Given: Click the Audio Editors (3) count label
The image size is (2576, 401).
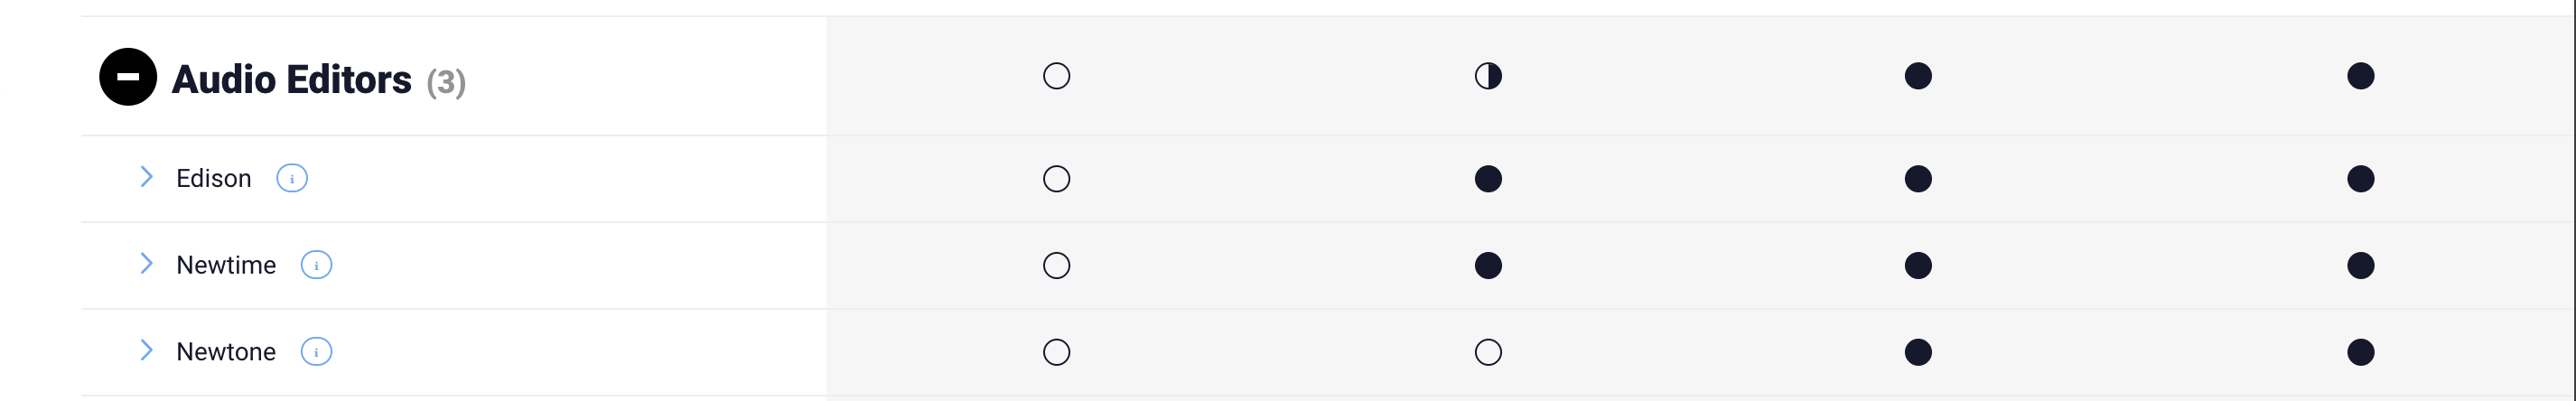Looking at the screenshot, I should click(x=446, y=82).
